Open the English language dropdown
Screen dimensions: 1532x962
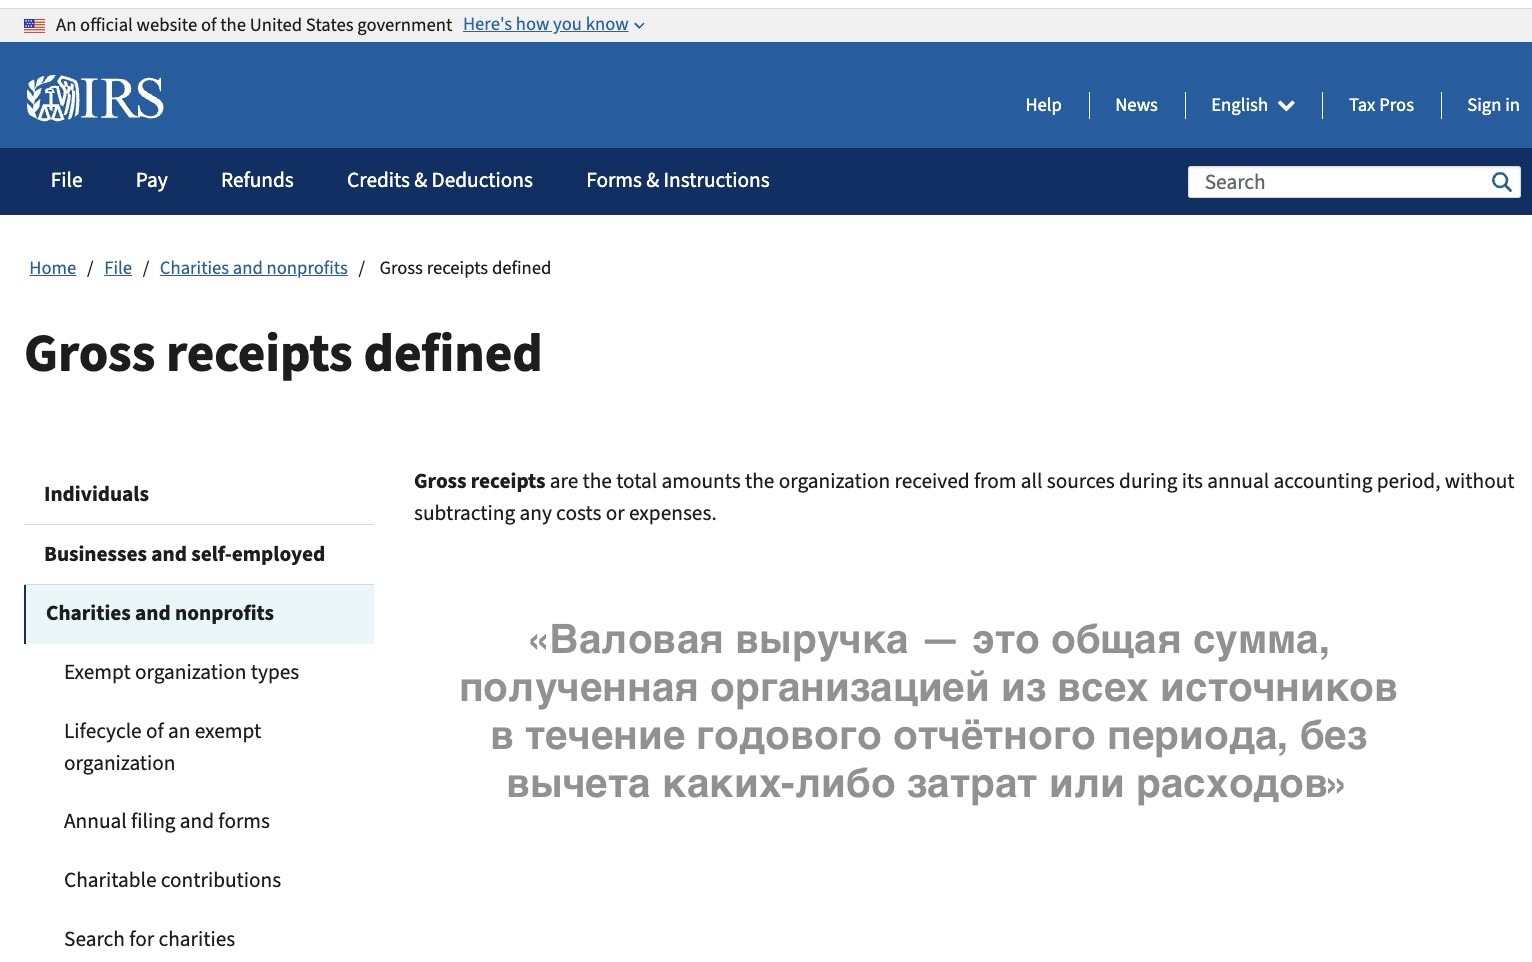point(1253,105)
